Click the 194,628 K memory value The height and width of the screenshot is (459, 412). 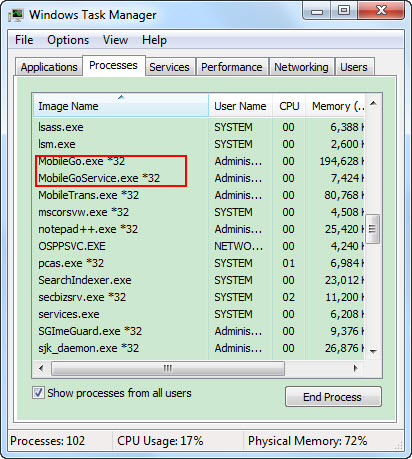tap(342, 161)
